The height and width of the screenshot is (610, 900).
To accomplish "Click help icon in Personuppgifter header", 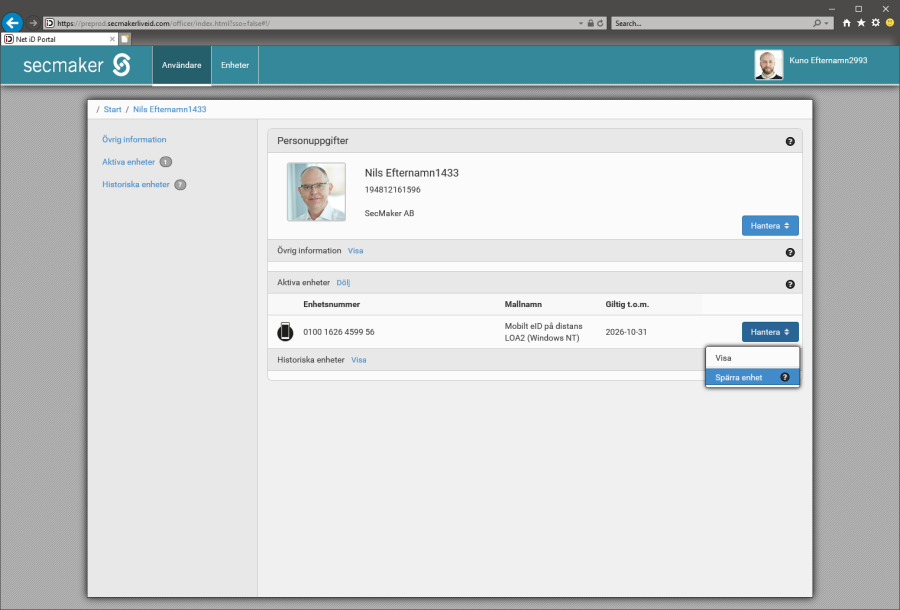I will 790,142.
